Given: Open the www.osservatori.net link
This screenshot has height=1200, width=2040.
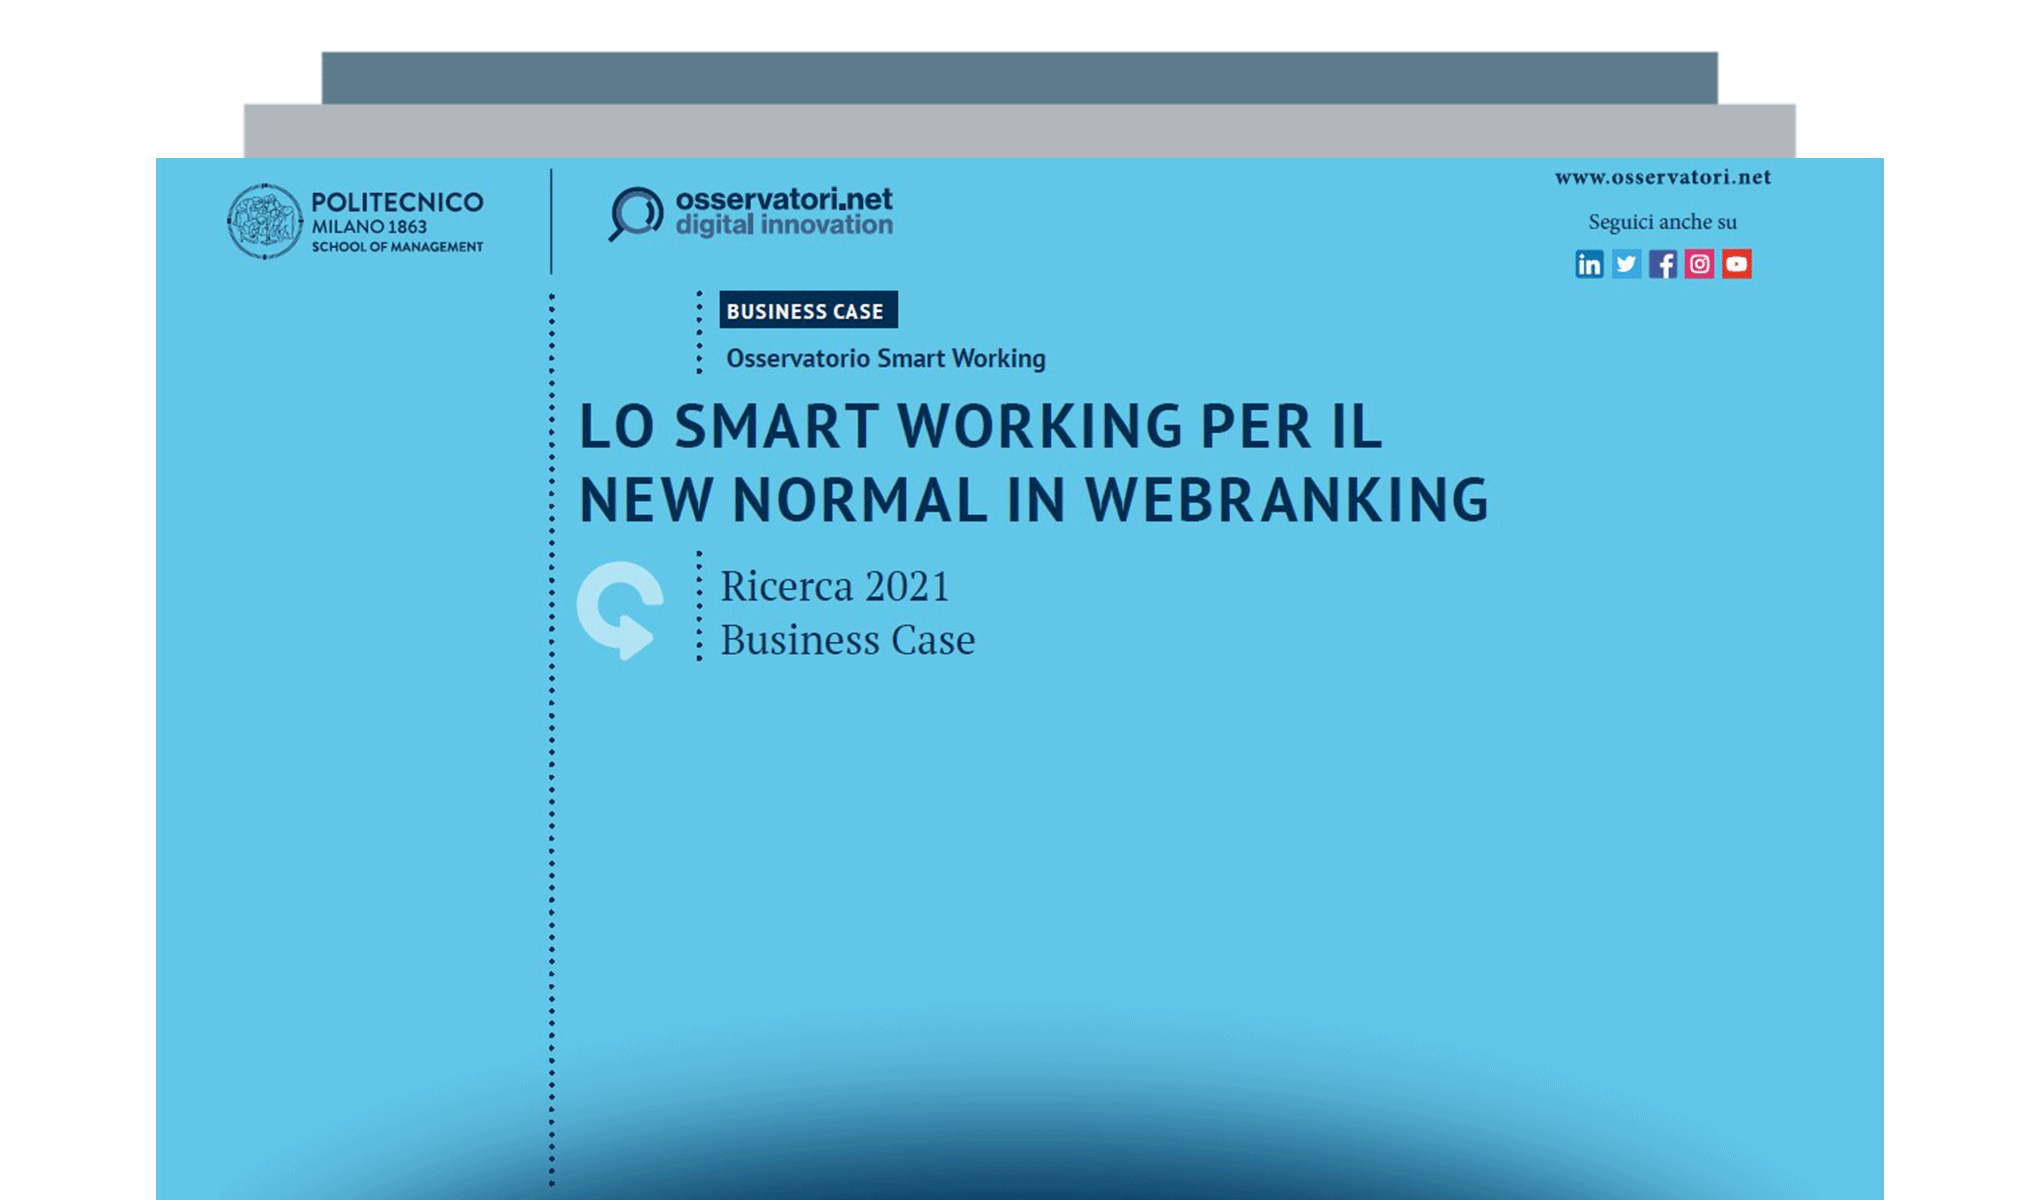Looking at the screenshot, I should click(1662, 177).
